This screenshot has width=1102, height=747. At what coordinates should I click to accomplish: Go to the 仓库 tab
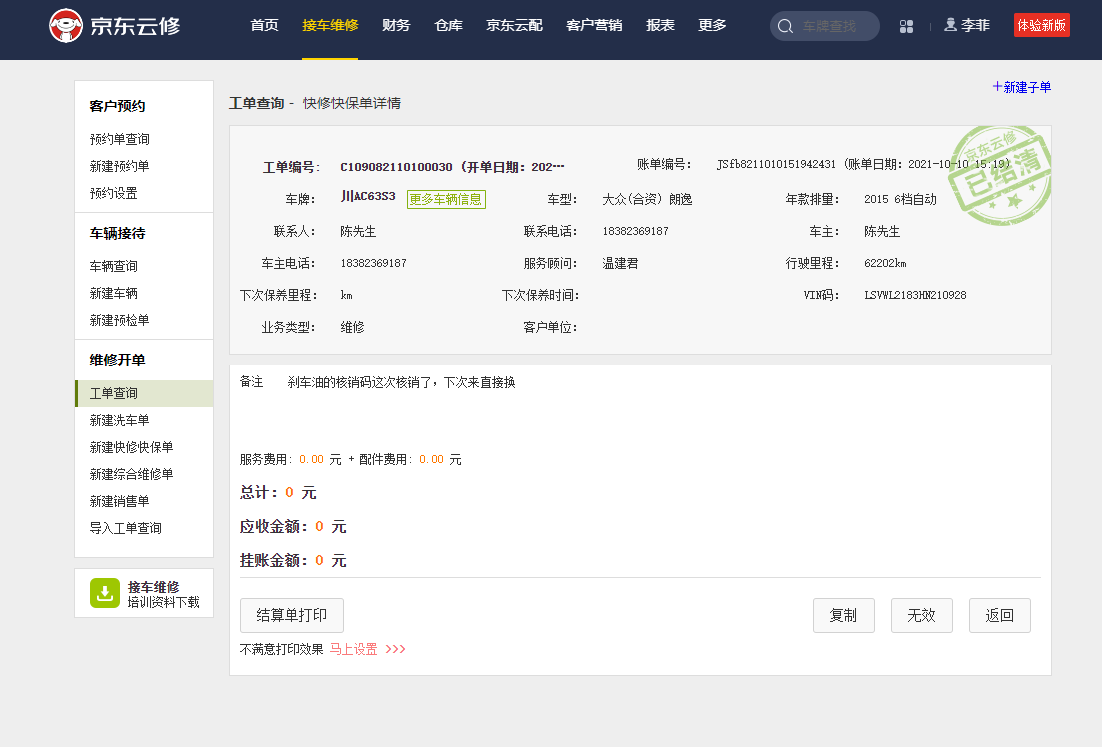pyautogui.click(x=449, y=26)
